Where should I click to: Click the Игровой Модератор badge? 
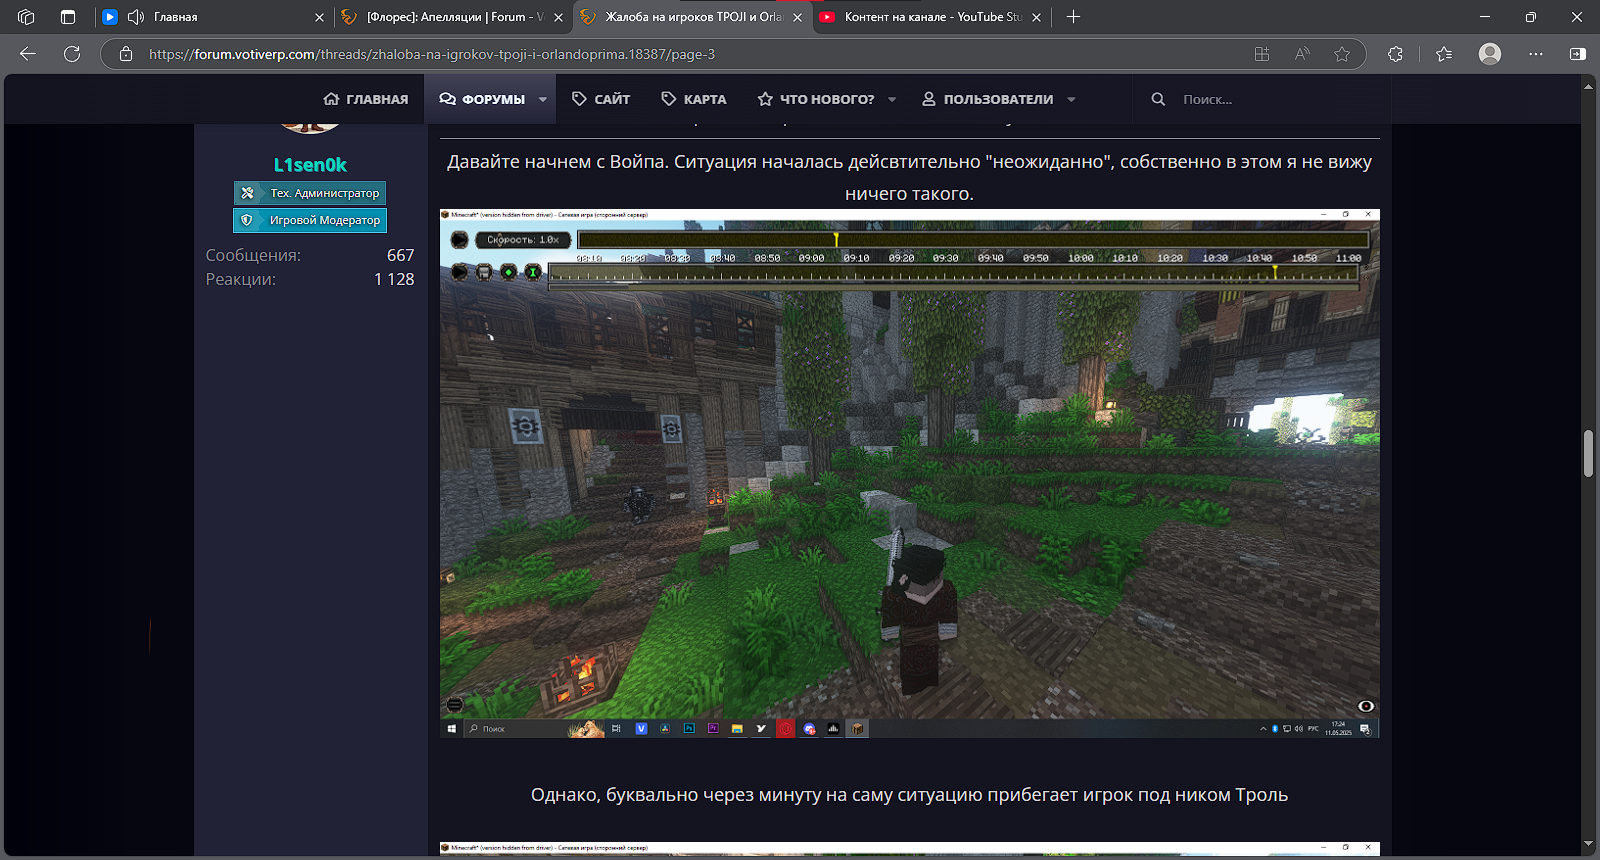[x=310, y=220]
